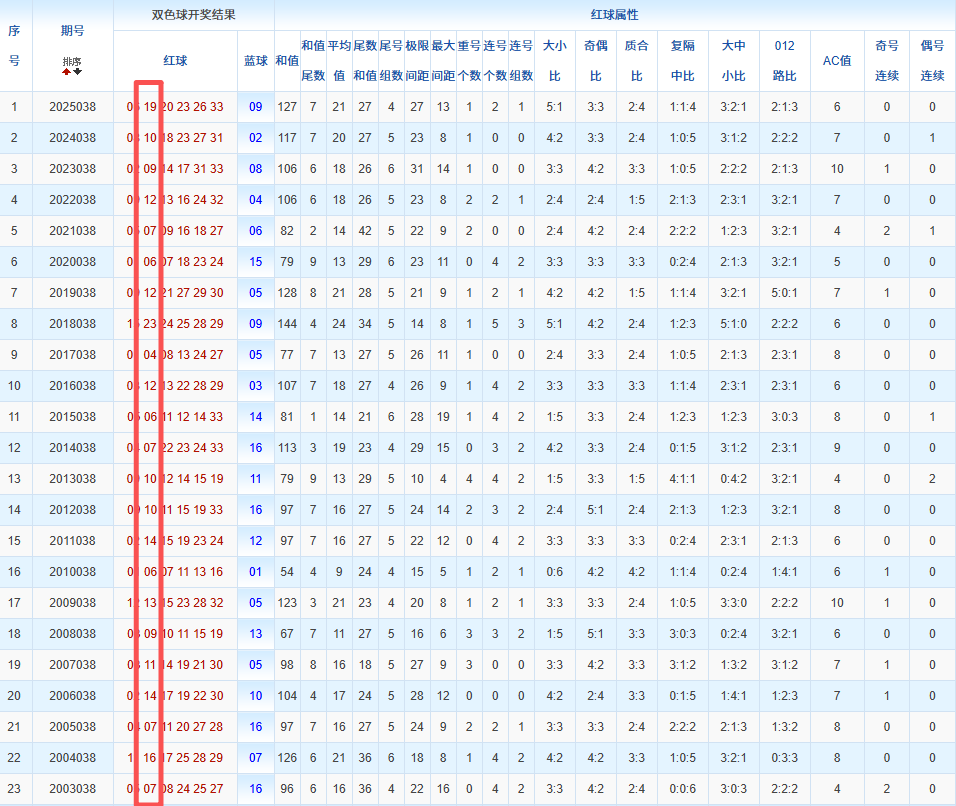Click the 012路比 column header

(785, 61)
